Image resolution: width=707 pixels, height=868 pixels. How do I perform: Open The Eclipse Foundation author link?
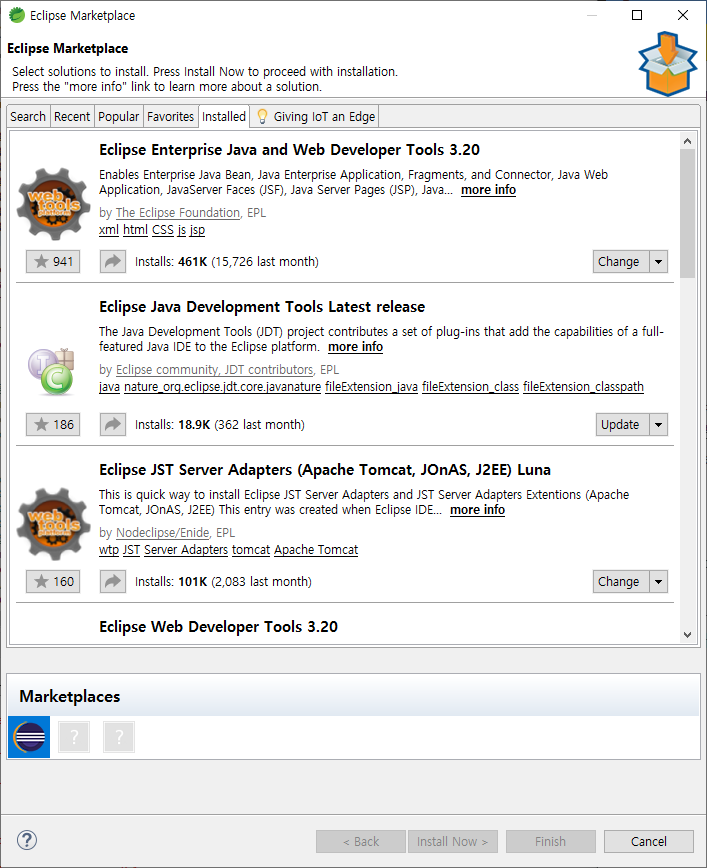[178, 213]
